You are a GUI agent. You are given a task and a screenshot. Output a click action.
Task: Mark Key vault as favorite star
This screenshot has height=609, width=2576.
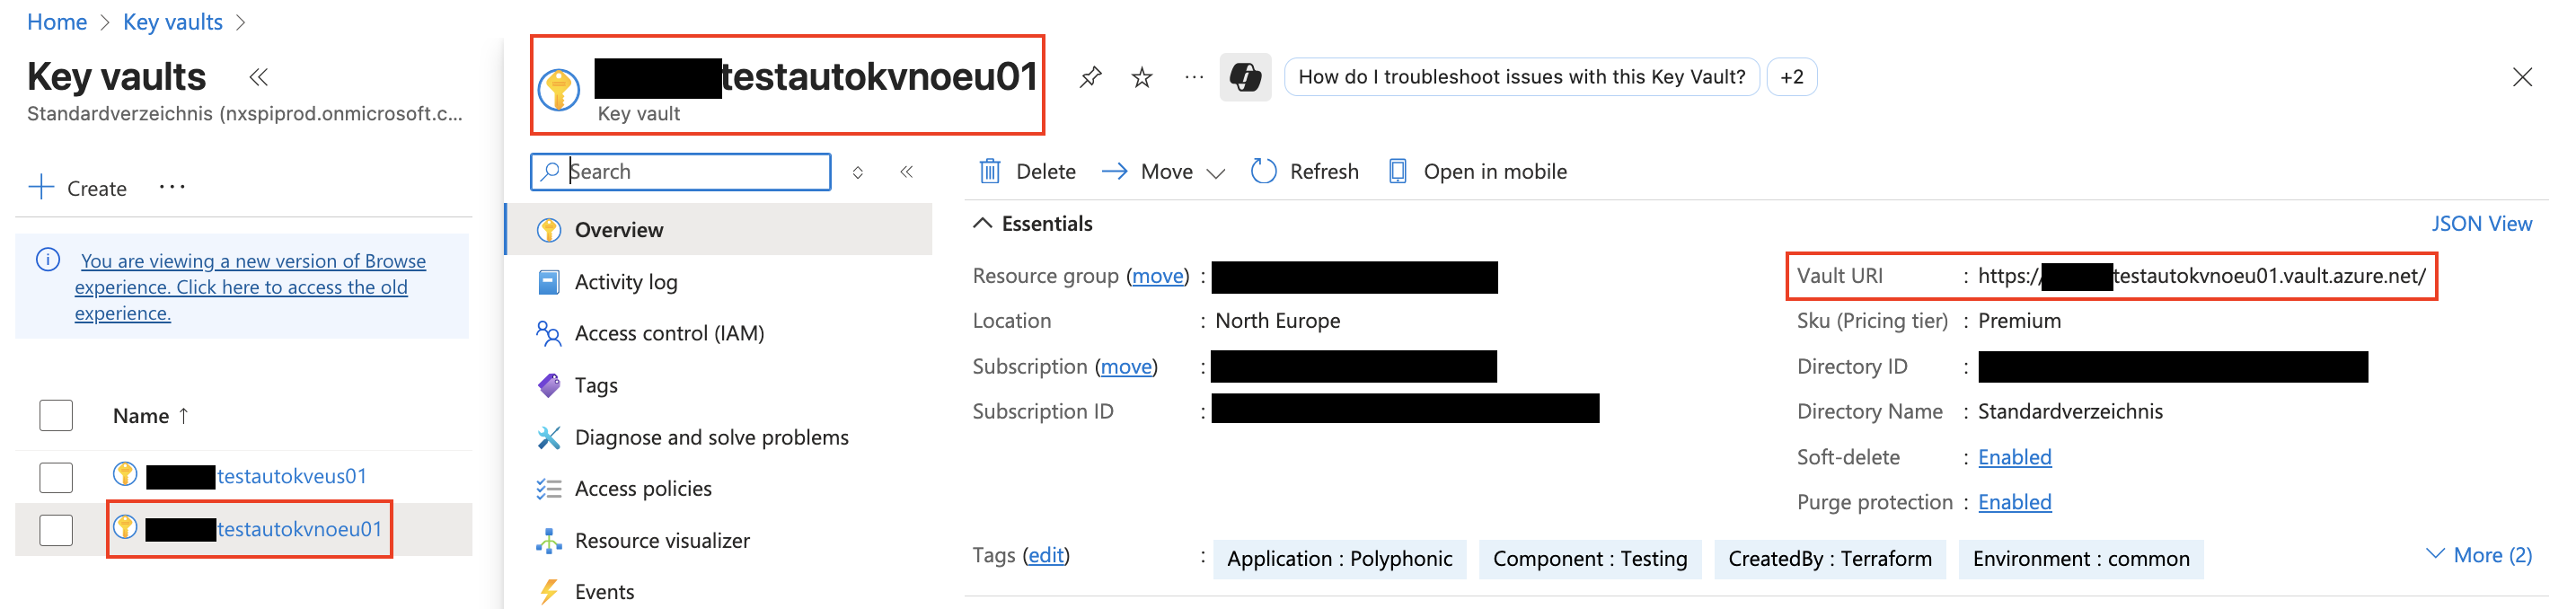pyautogui.click(x=1141, y=77)
